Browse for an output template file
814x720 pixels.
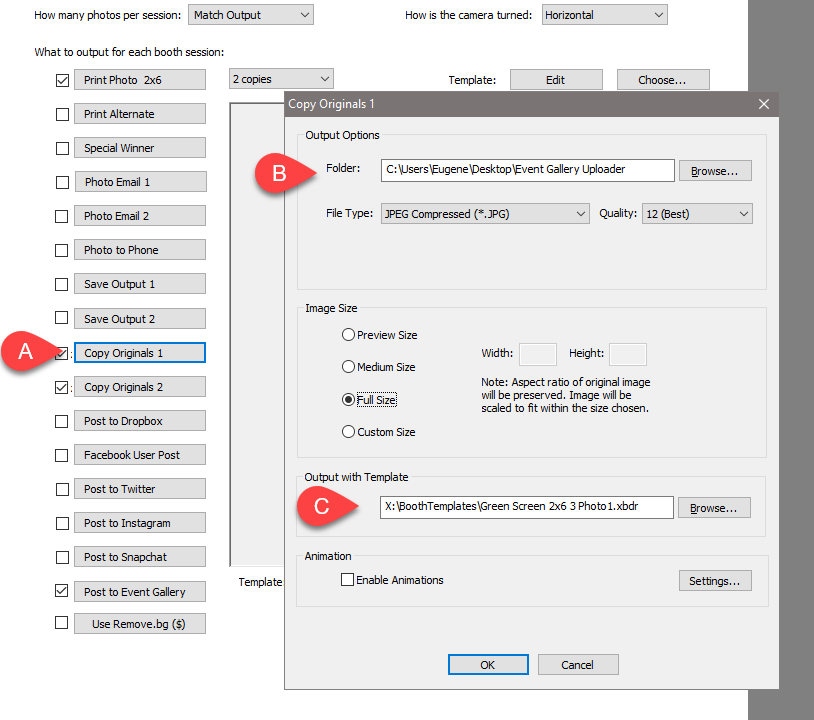pyautogui.click(x=715, y=508)
